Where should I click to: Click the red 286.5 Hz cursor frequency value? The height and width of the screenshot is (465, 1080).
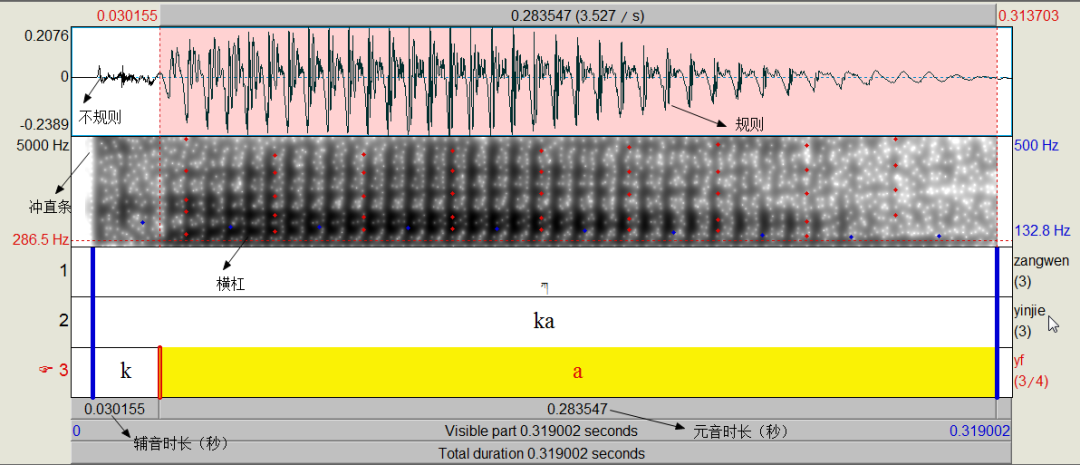(41, 240)
